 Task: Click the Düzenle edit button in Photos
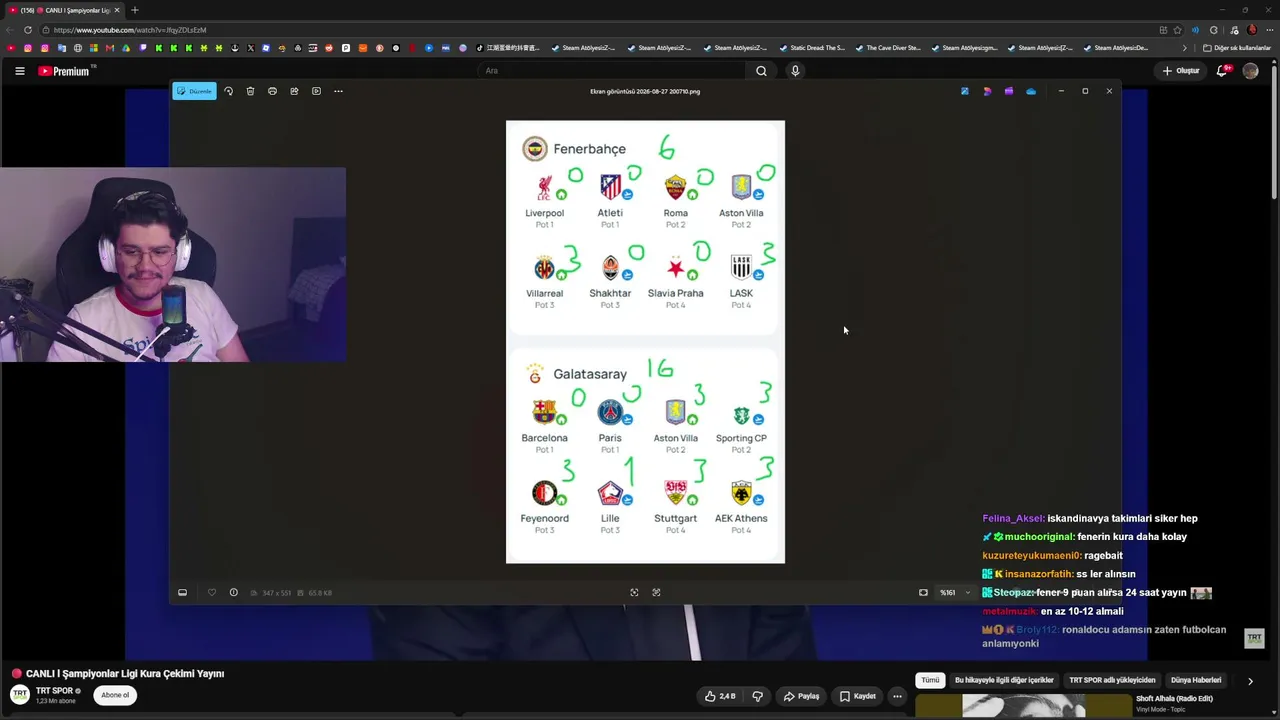click(194, 91)
